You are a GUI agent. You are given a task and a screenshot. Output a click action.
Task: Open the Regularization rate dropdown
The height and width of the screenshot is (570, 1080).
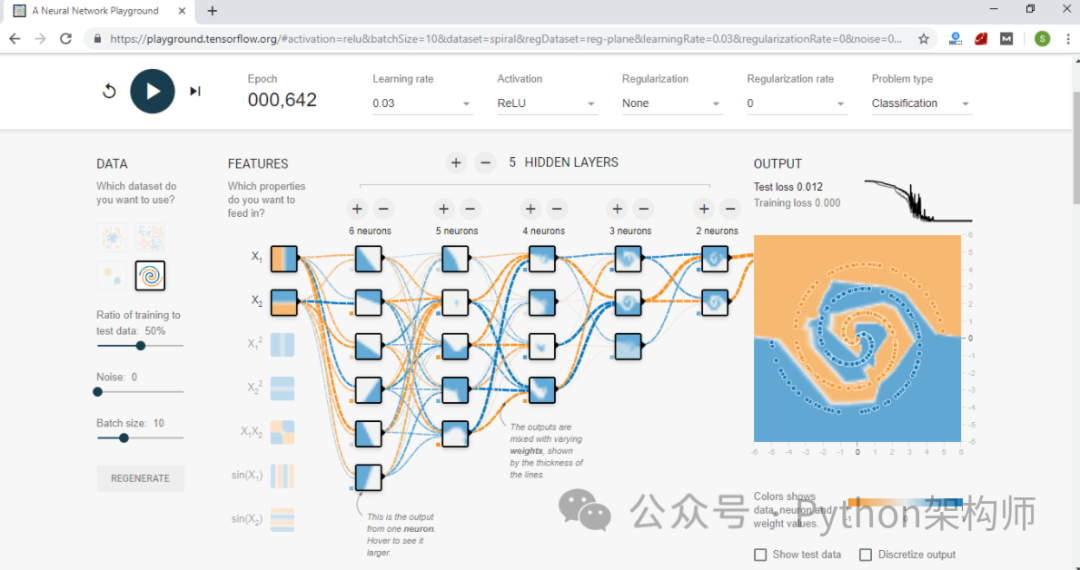[797, 103]
